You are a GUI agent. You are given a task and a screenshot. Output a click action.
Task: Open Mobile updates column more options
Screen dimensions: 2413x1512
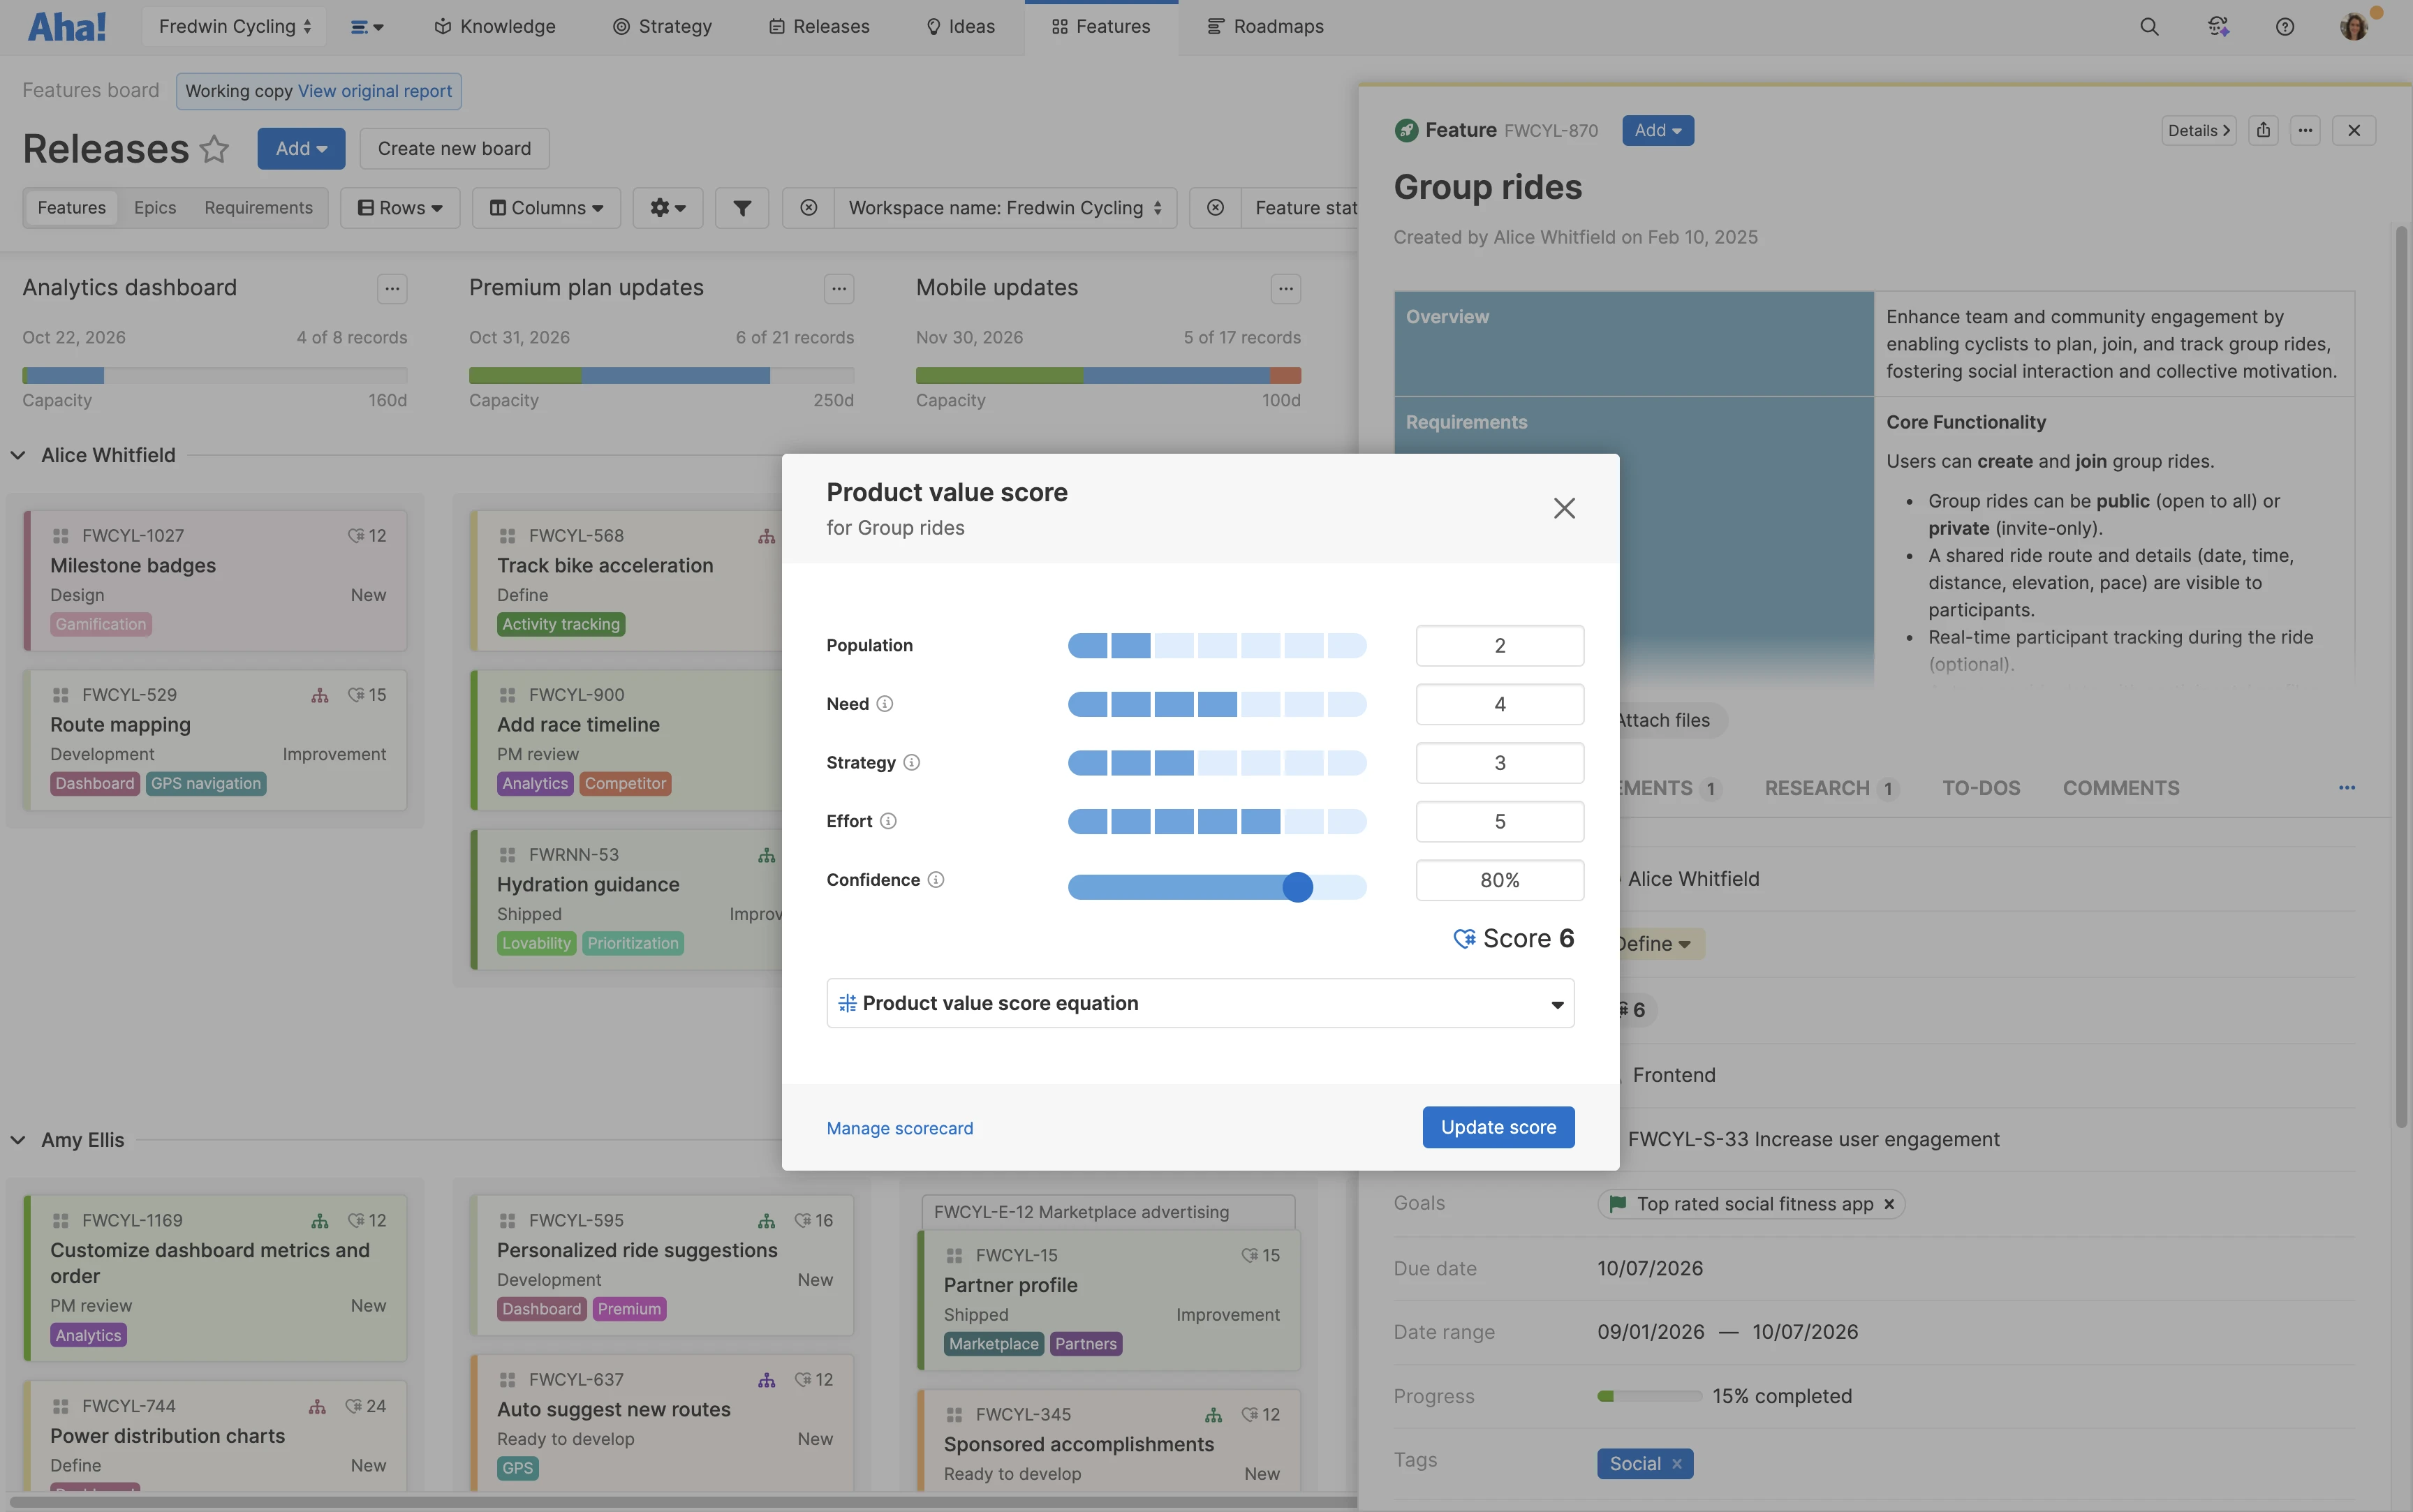pyautogui.click(x=1286, y=289)
